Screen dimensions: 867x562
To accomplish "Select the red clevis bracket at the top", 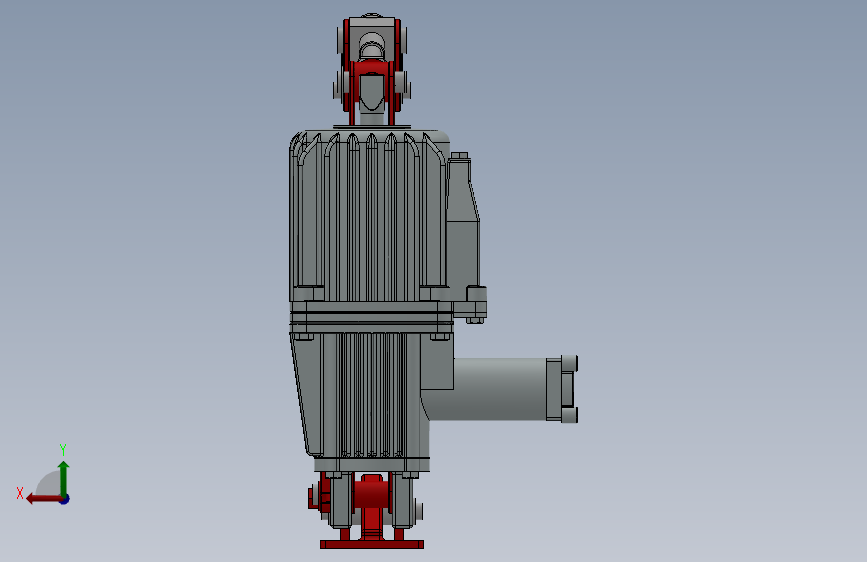I will (372, 71).
